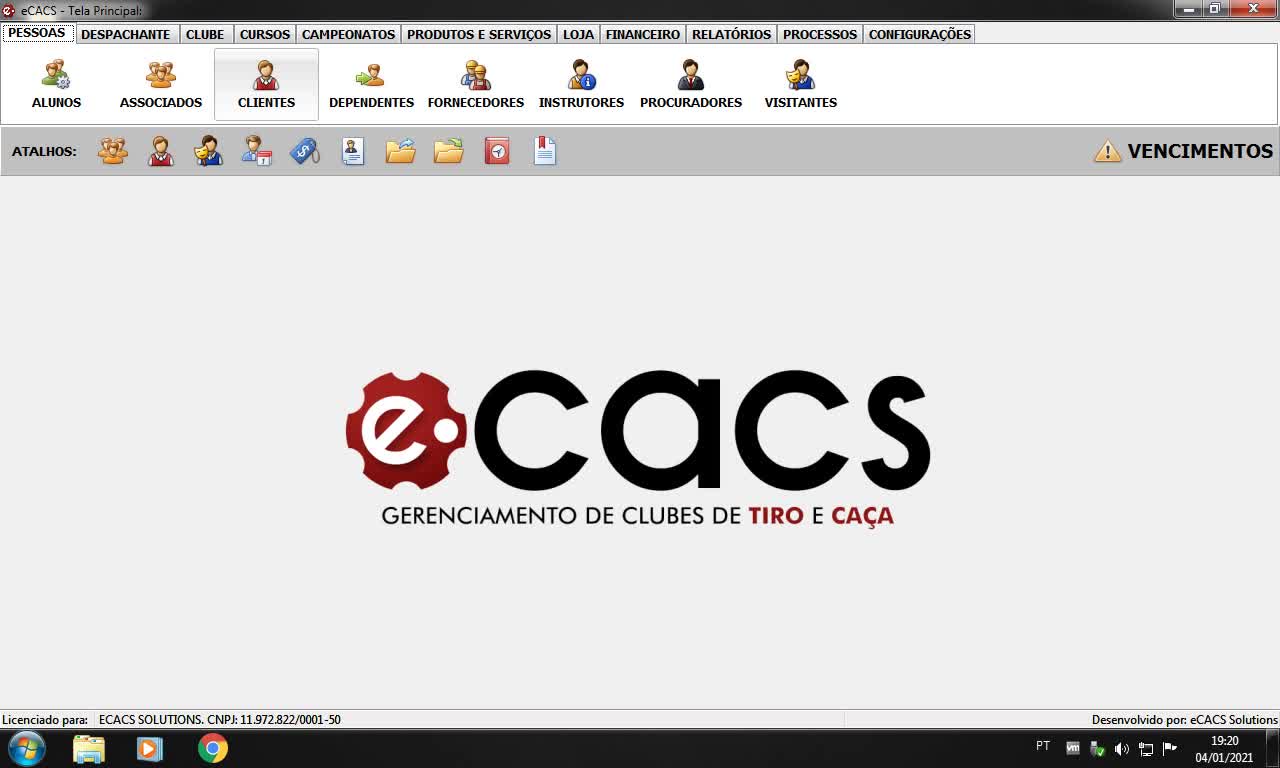Open the ASSOCIADOS section

pos(161,85)
